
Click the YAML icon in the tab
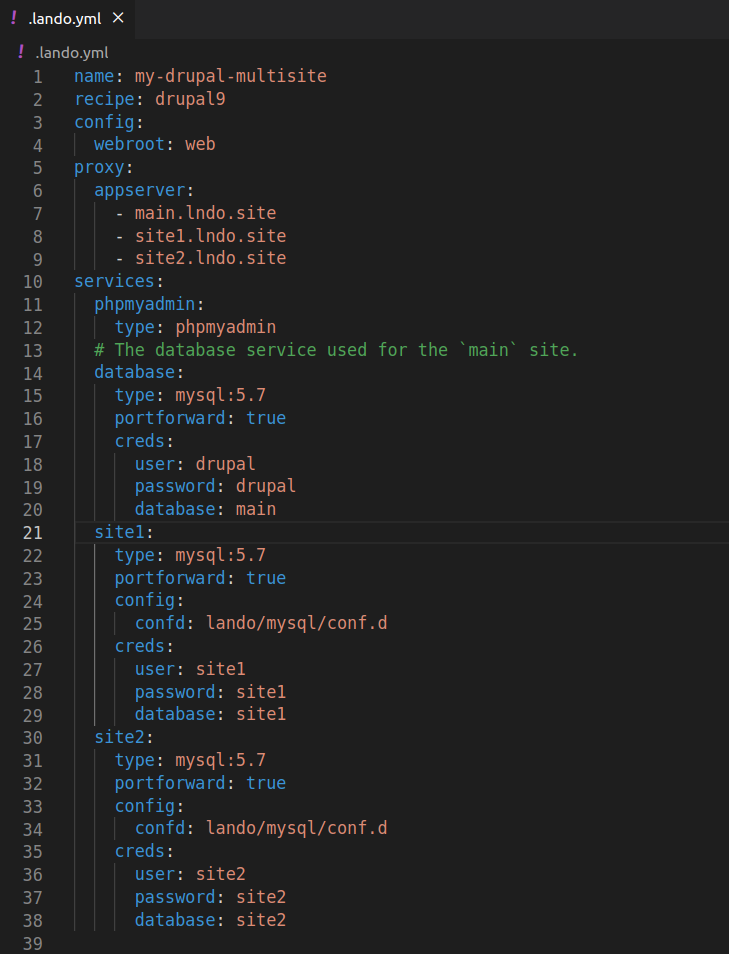(x=14, y=18)
